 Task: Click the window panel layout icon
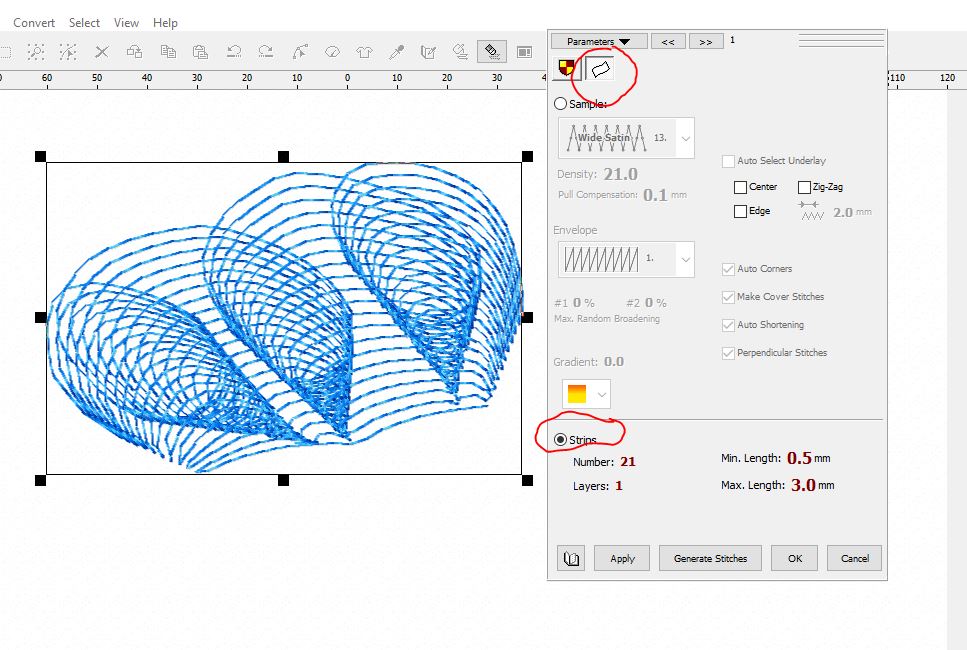pos(525,52)
